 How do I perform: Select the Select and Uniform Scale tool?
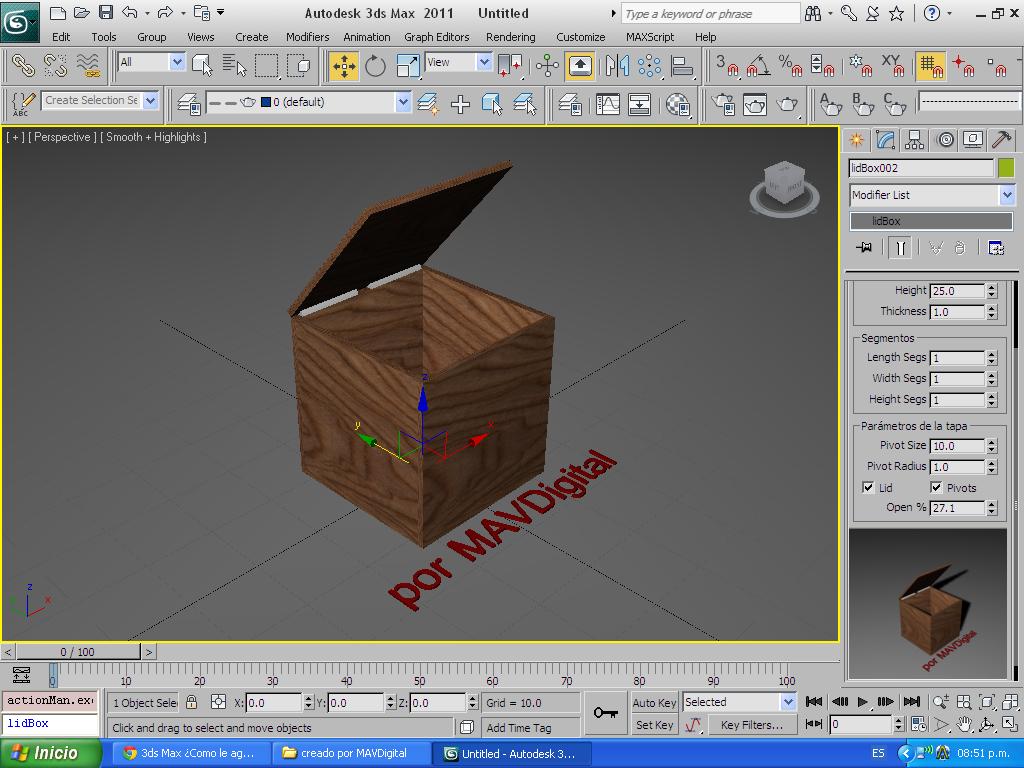pyautogui.click(x=408, y=66)
